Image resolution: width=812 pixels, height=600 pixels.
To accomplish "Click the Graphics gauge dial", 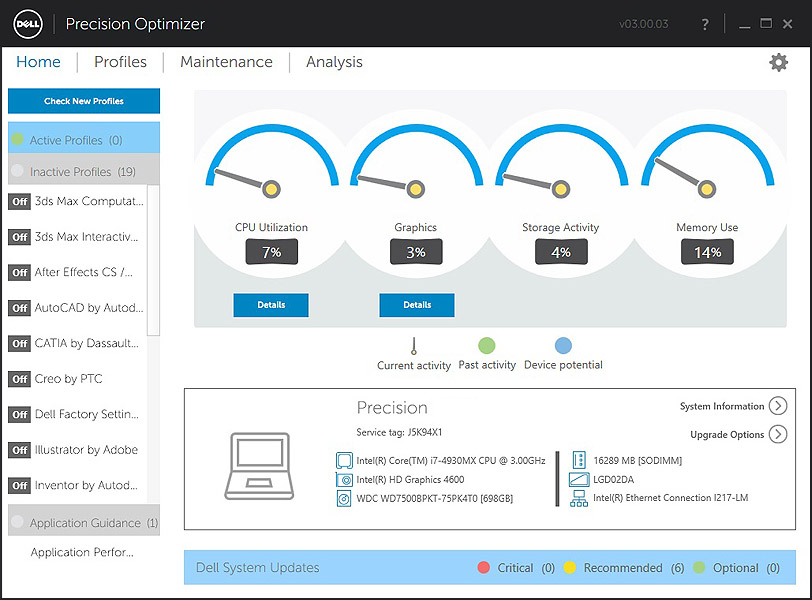I will (x=416, y=162).
